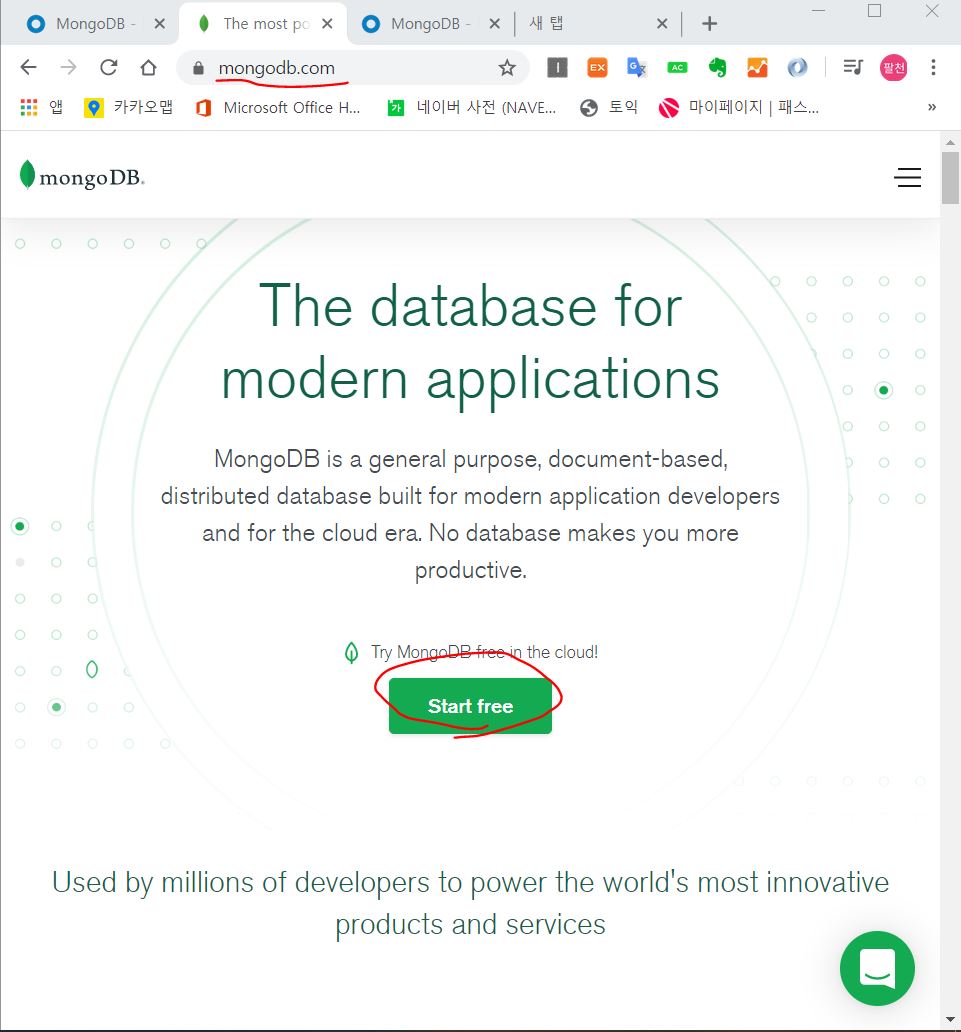The height and width of the screenshot is (1032, 961).
Task: Click the padlock site security icon
Action: 198,68
